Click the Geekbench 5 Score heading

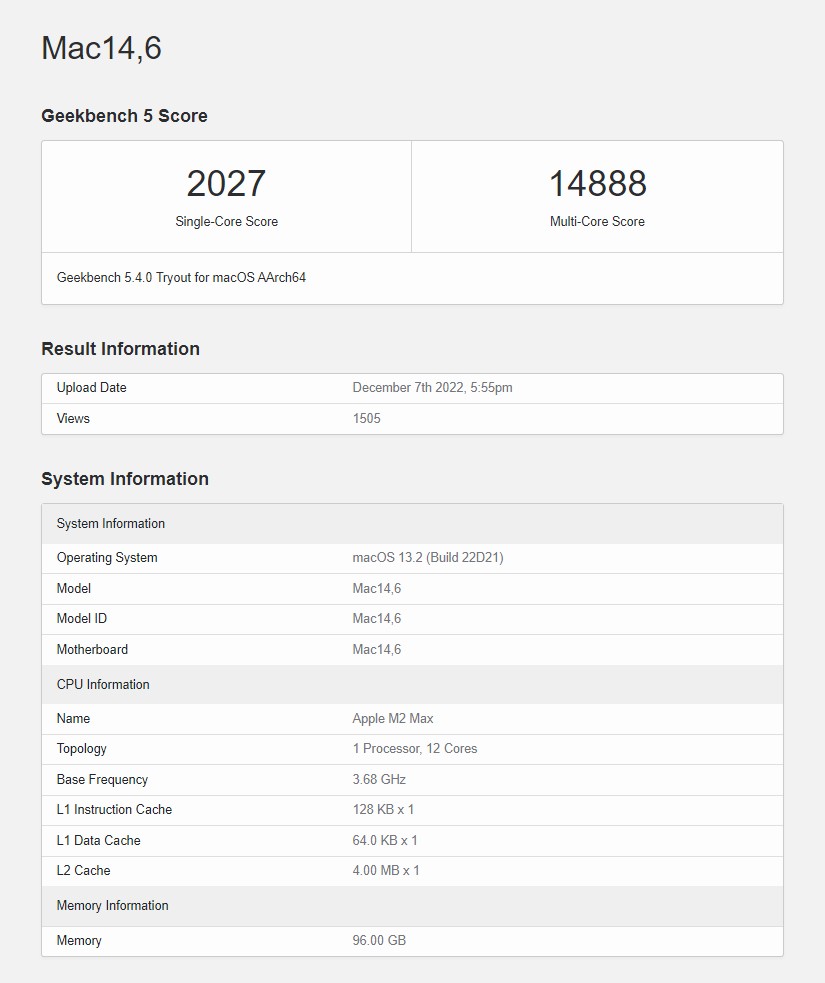pyautogui.click(x=124, y=116)
